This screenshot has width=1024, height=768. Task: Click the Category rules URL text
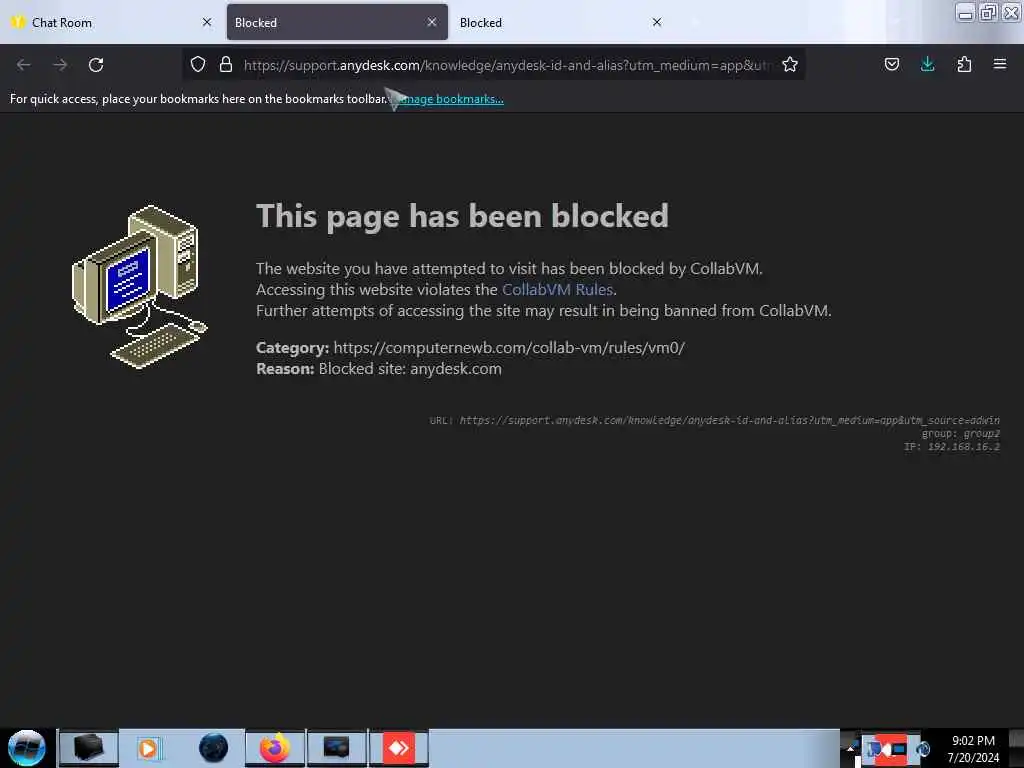[x=509, y=347]
